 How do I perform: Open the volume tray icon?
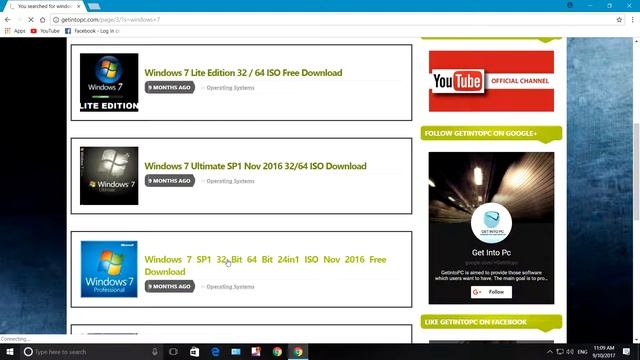(x=570, y=352)
